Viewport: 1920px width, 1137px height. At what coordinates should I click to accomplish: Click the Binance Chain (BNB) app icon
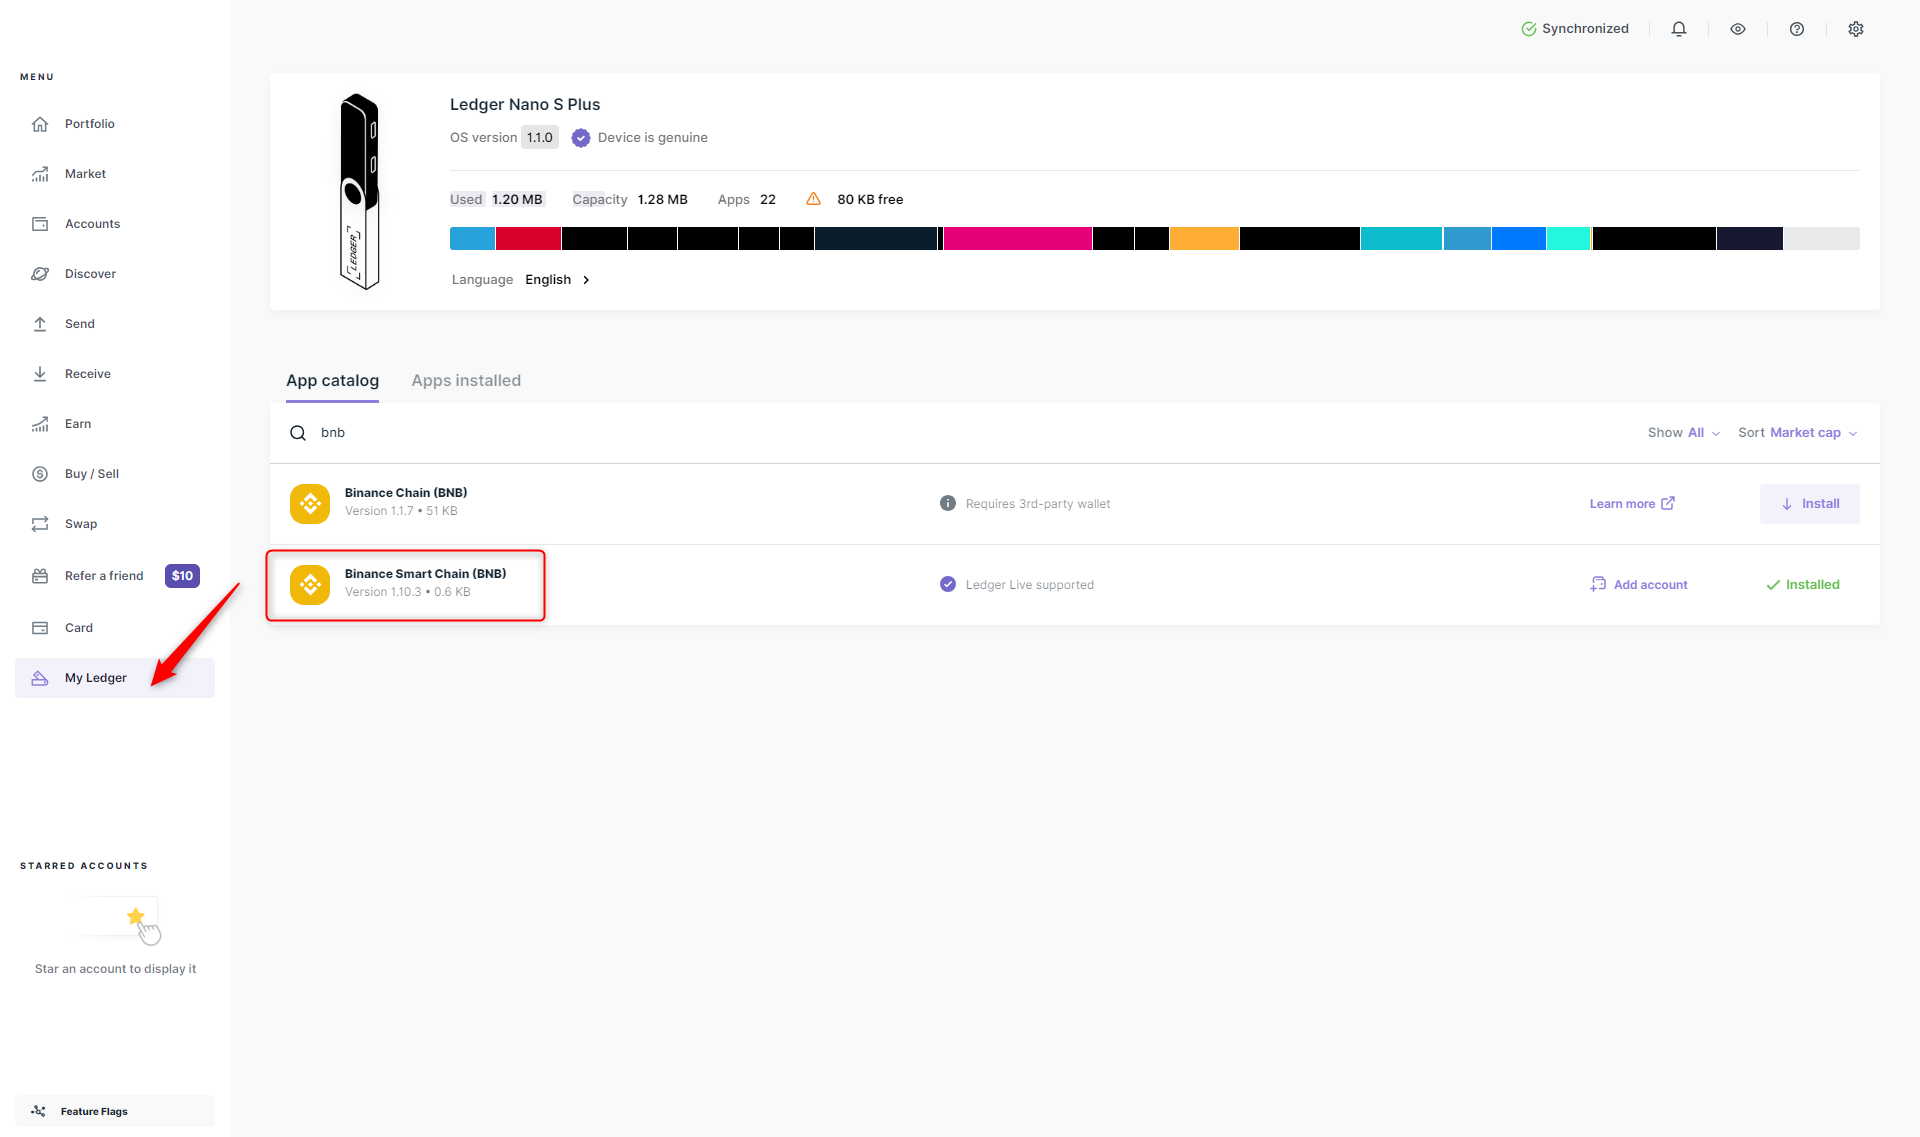pyautogui.click(x=310, y=504)
